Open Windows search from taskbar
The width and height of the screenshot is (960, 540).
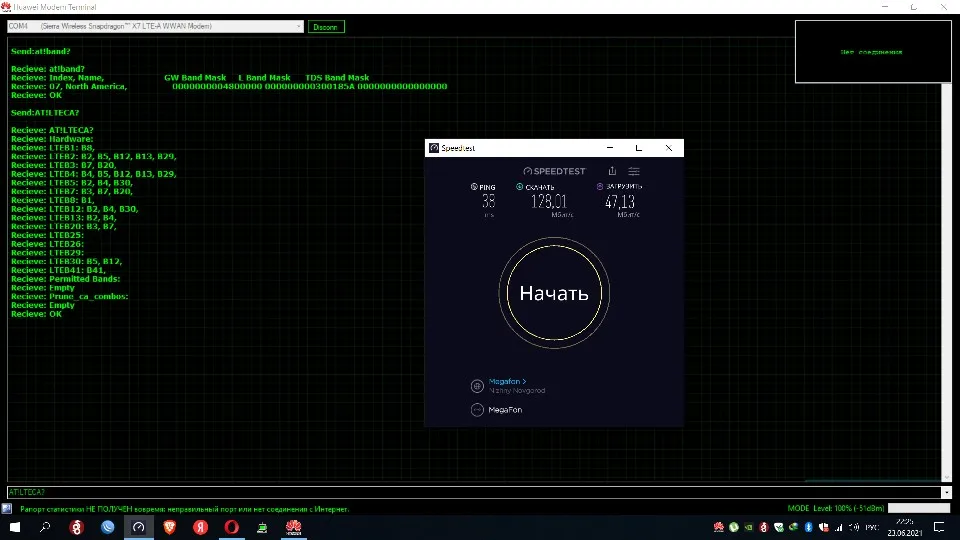point(45,527)
